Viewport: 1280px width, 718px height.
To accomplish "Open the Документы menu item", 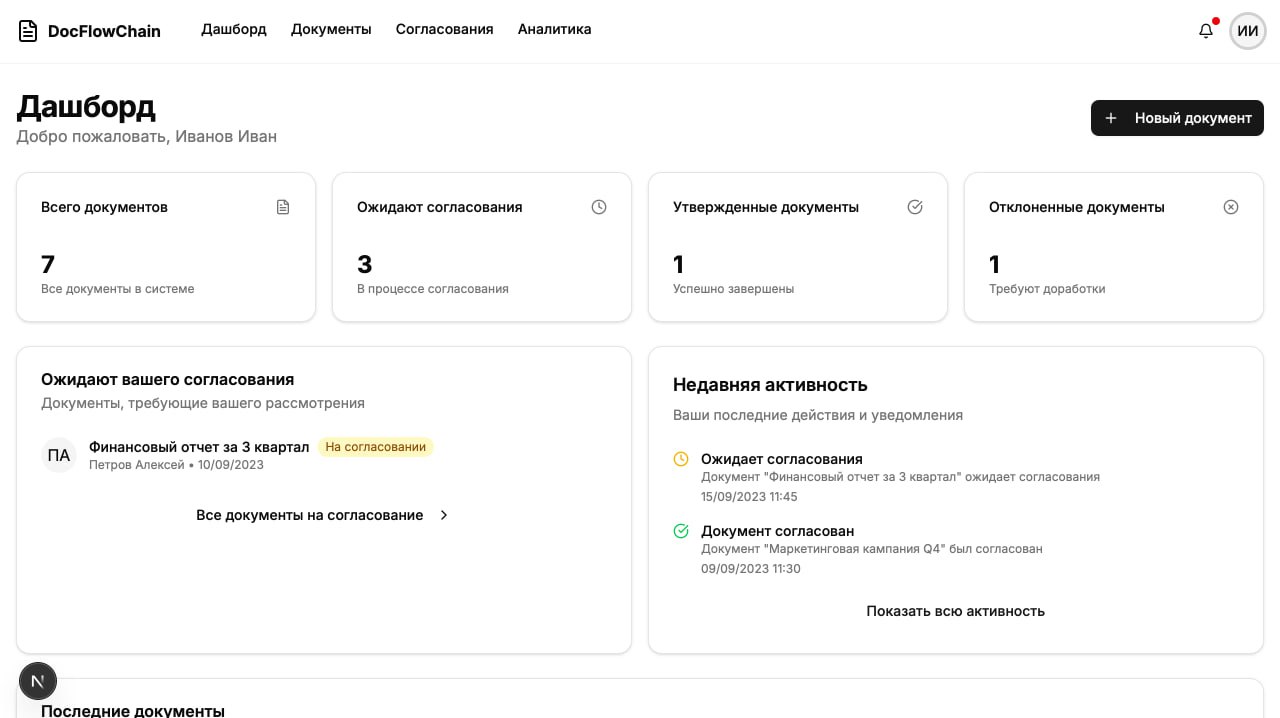I will 331,29.
